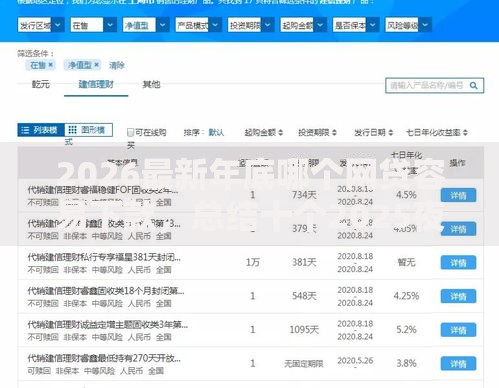Select the 建信理财 tab
499x388 pixels.
(96, 84)
